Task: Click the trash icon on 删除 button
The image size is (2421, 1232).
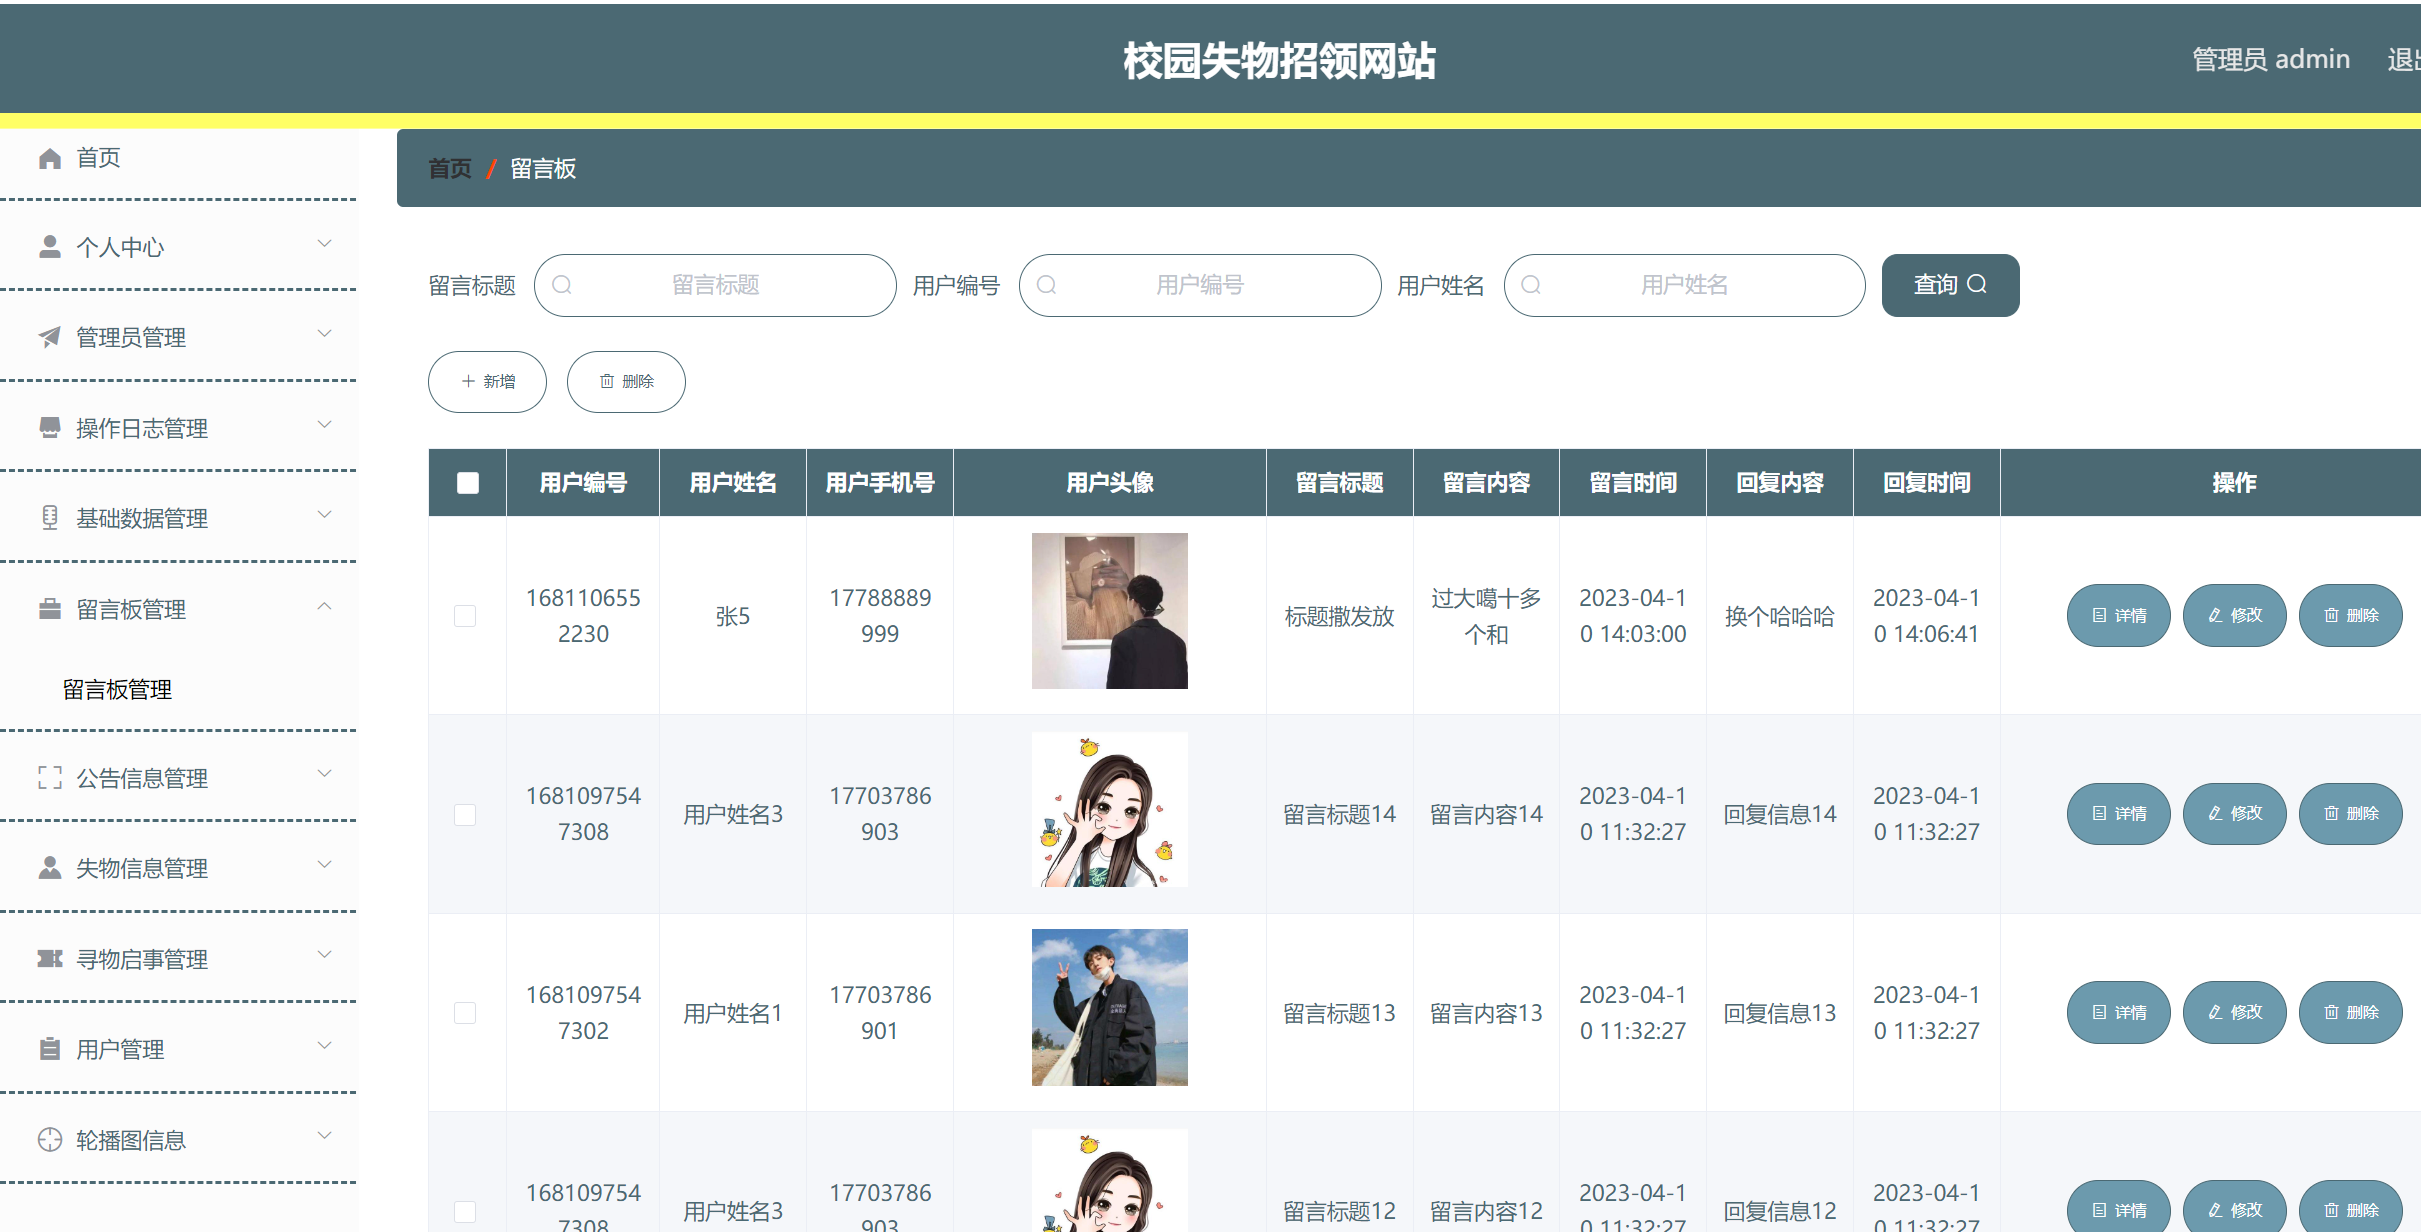Action: point(608,381)
